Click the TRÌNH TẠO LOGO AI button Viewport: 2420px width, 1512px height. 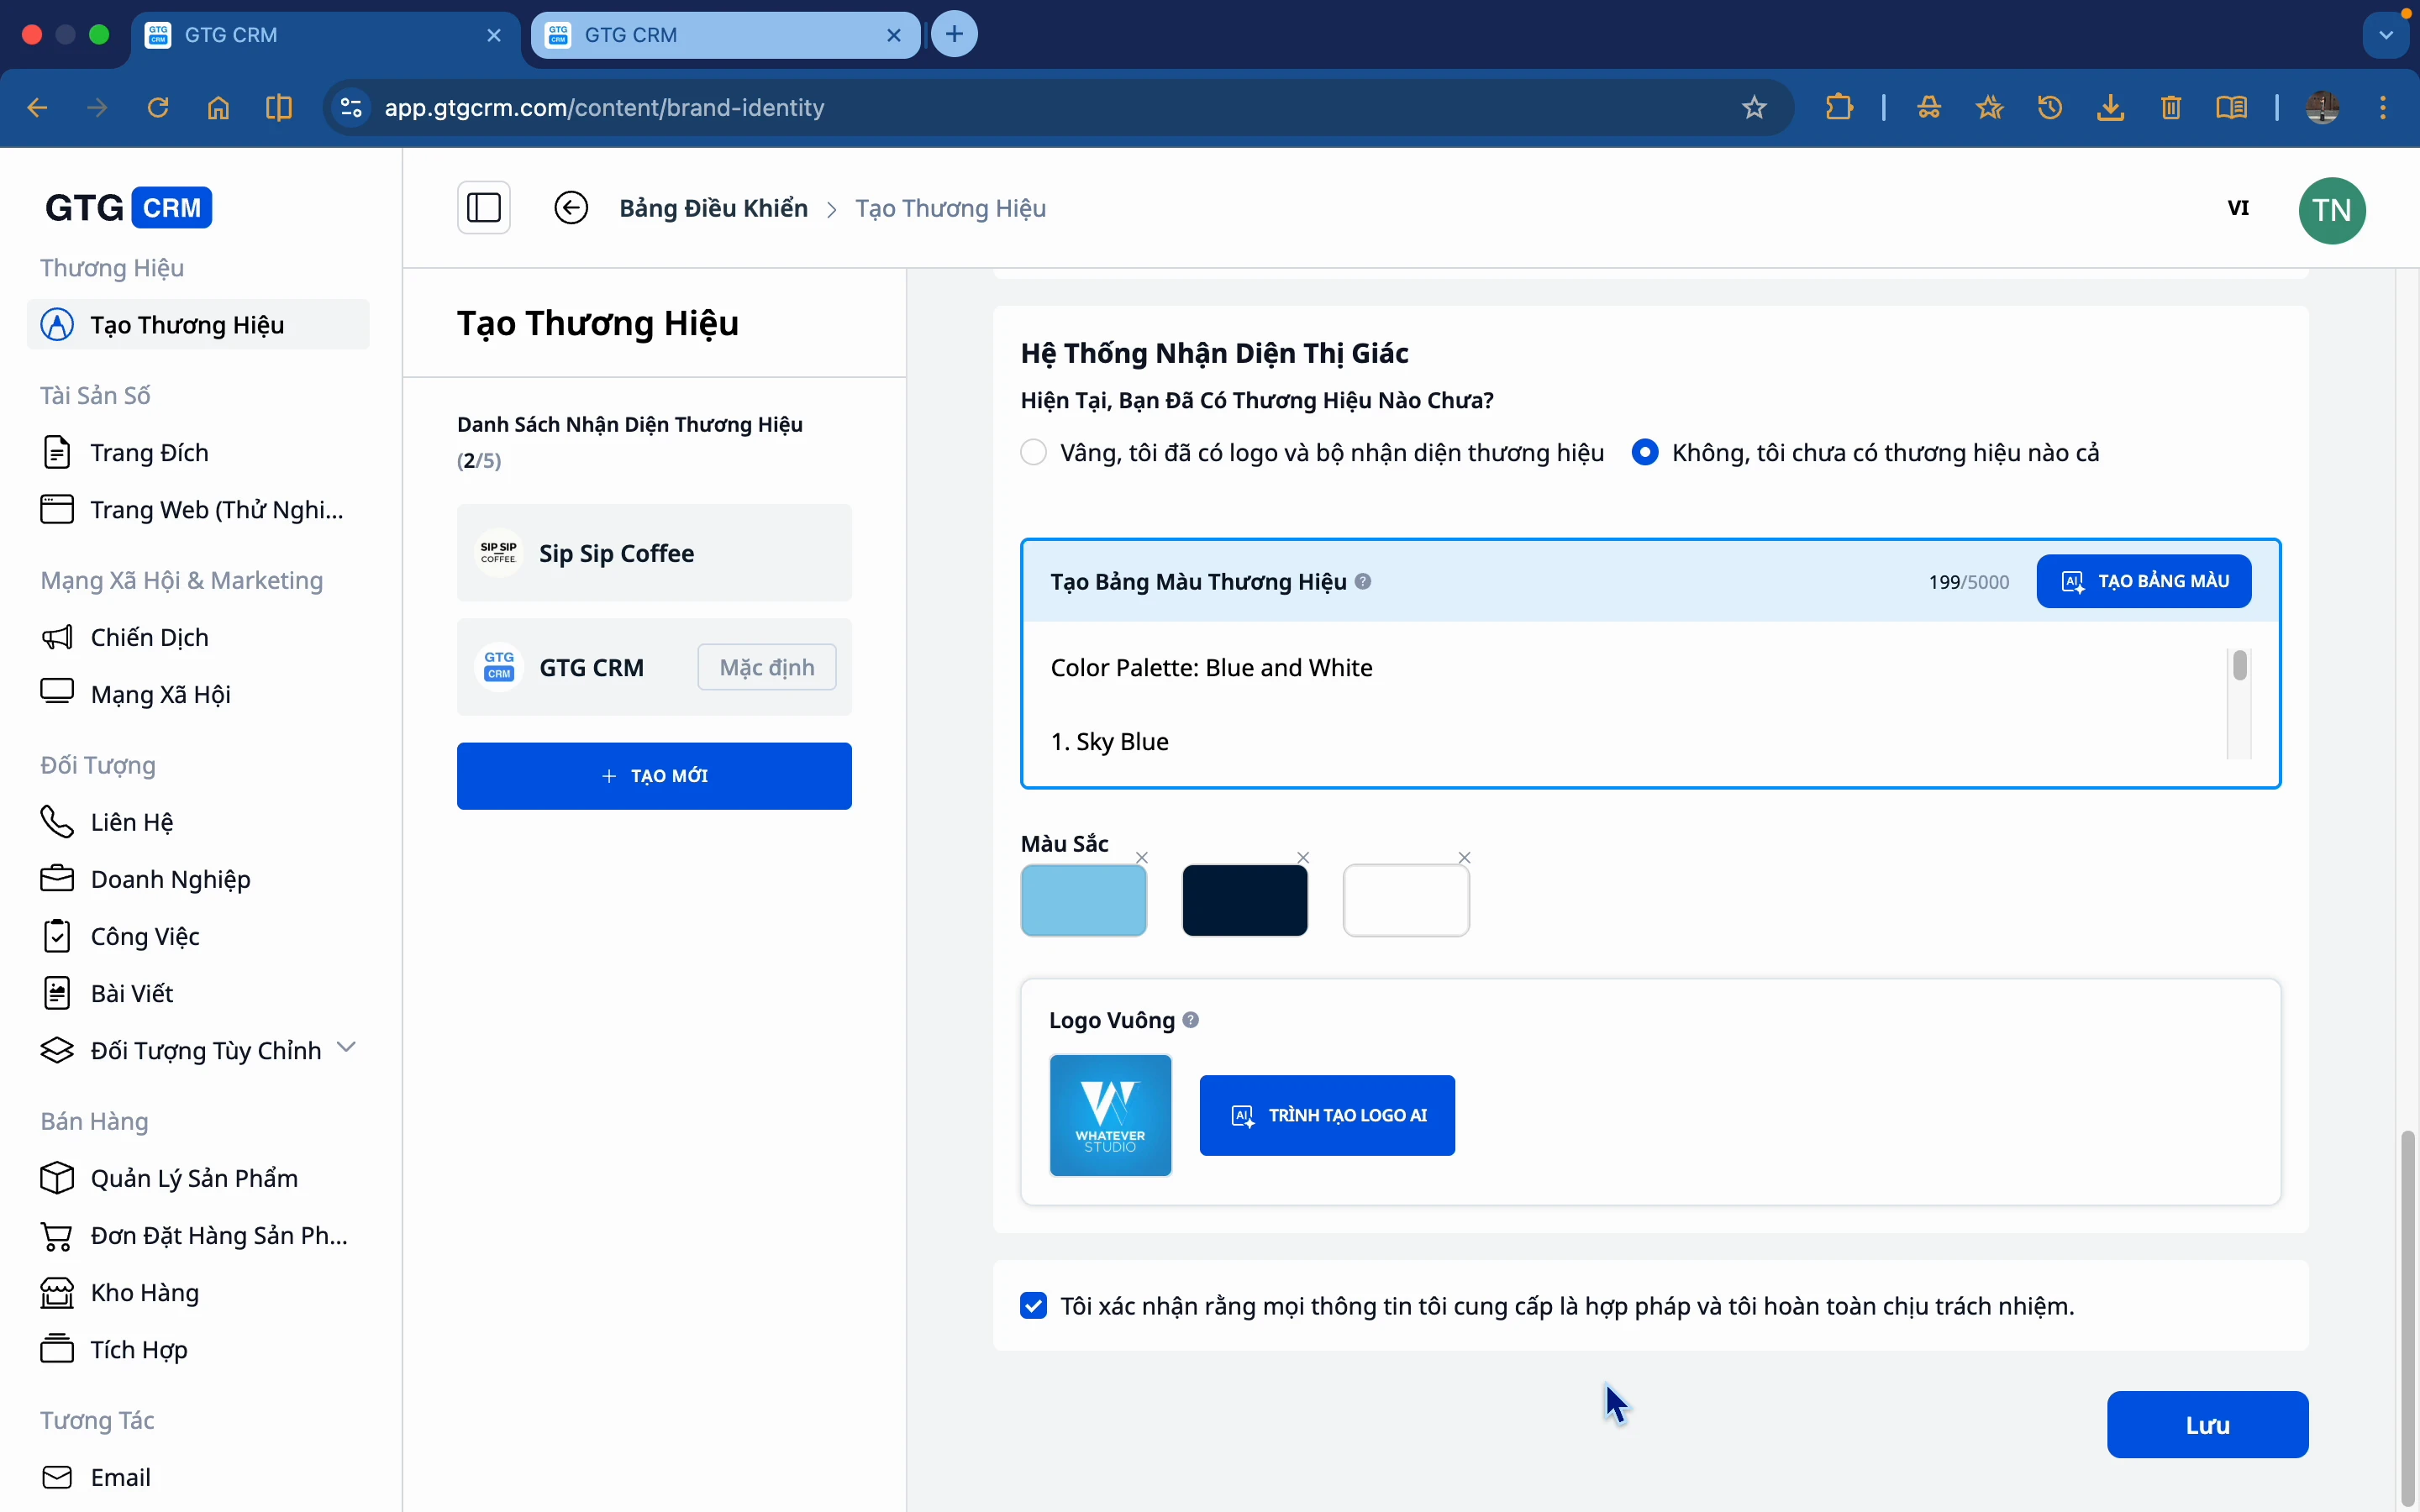pyautogui.click(x=1327, y=1115)
